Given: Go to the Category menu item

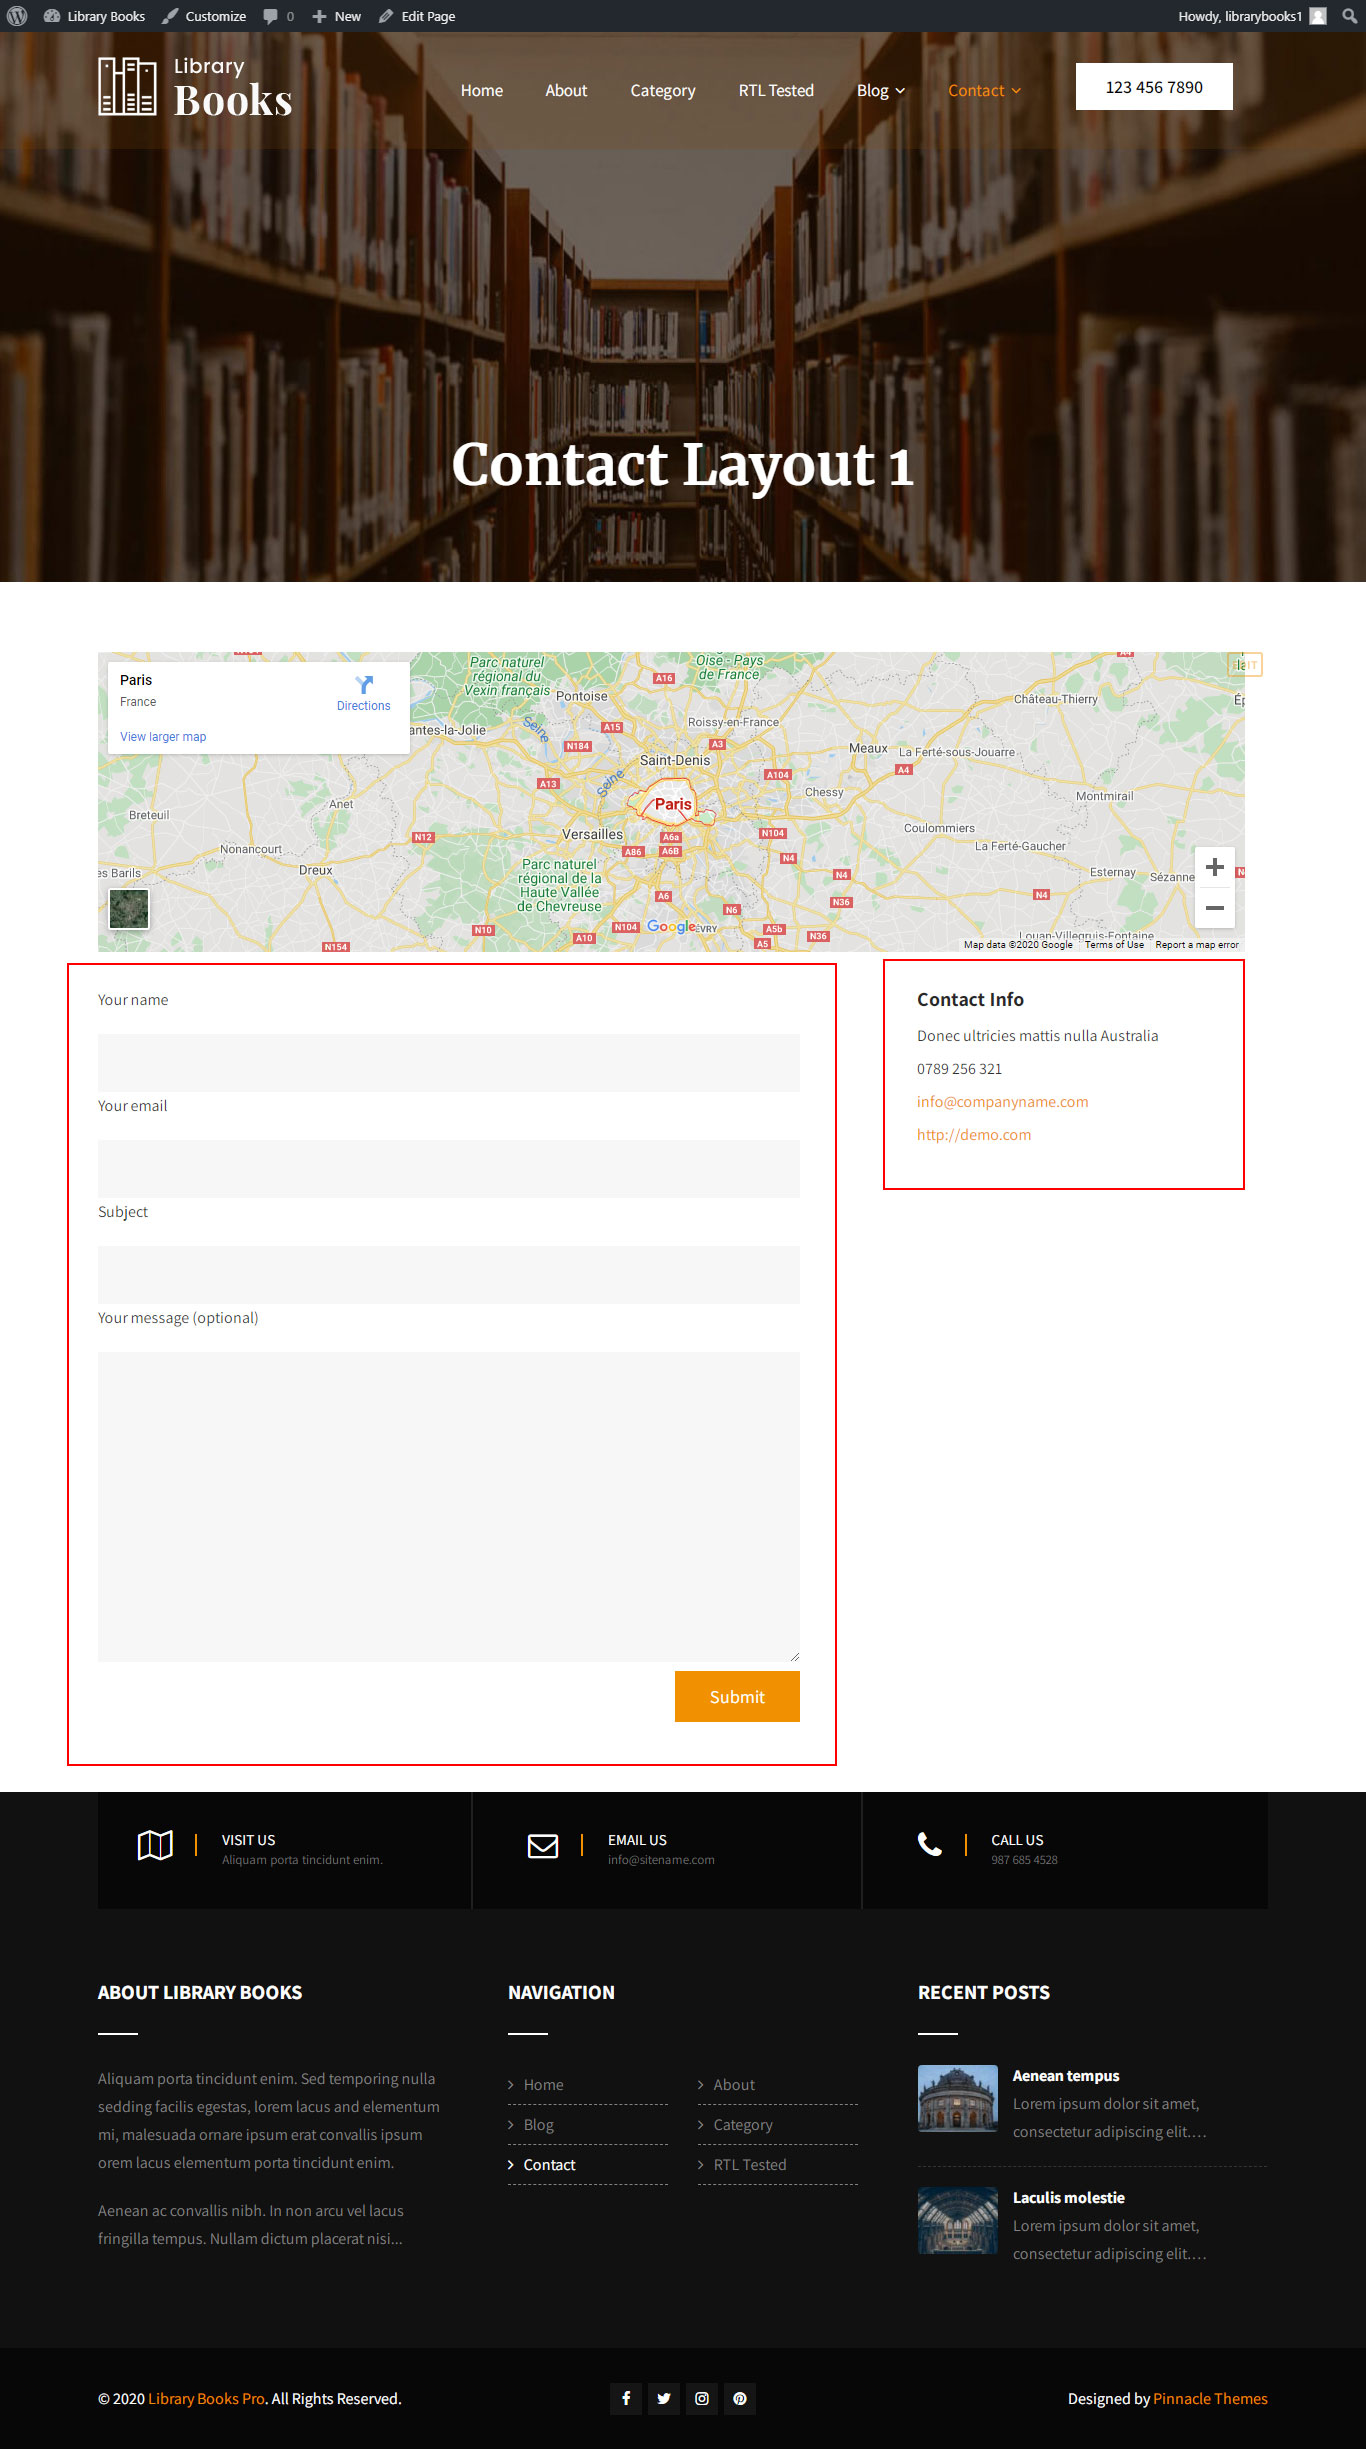Looking at the screenshot, I should (x=663, y=91).
